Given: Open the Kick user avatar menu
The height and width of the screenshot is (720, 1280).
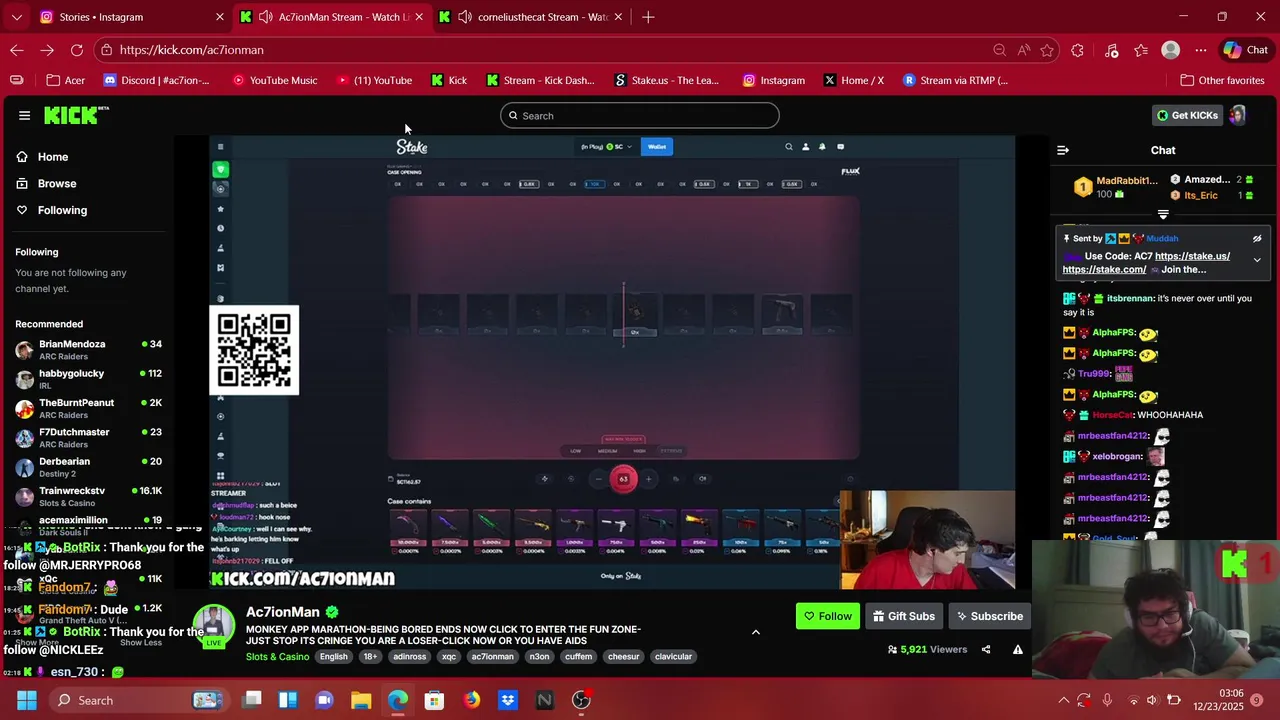Looking at the screenshot, I should pyautogui.click(x=1237, y=115).
